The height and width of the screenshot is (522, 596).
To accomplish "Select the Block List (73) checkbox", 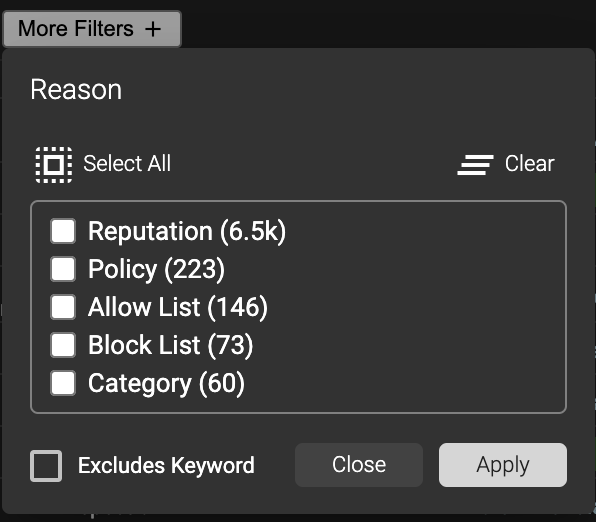I will tap(63, 345).
